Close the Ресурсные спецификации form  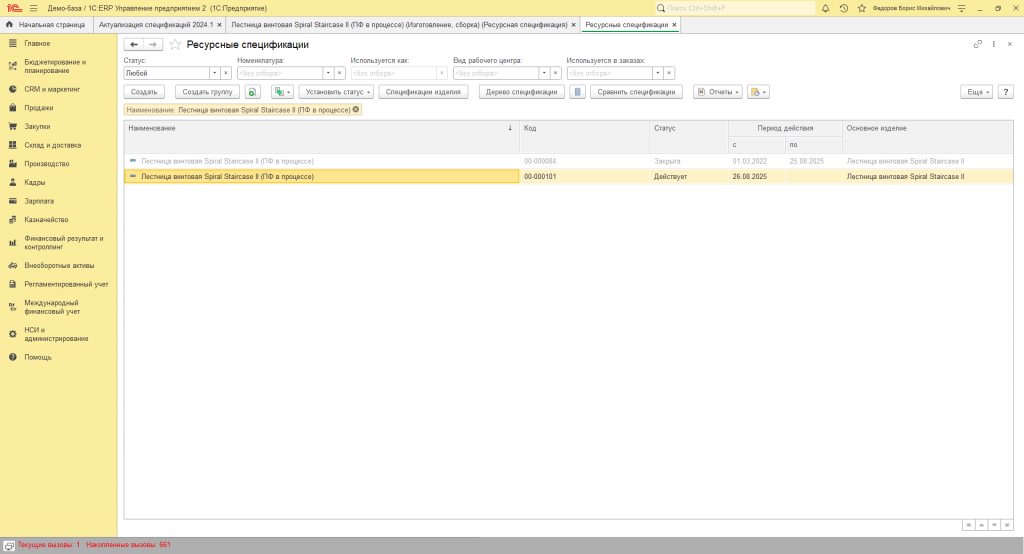coord(1010,44)
